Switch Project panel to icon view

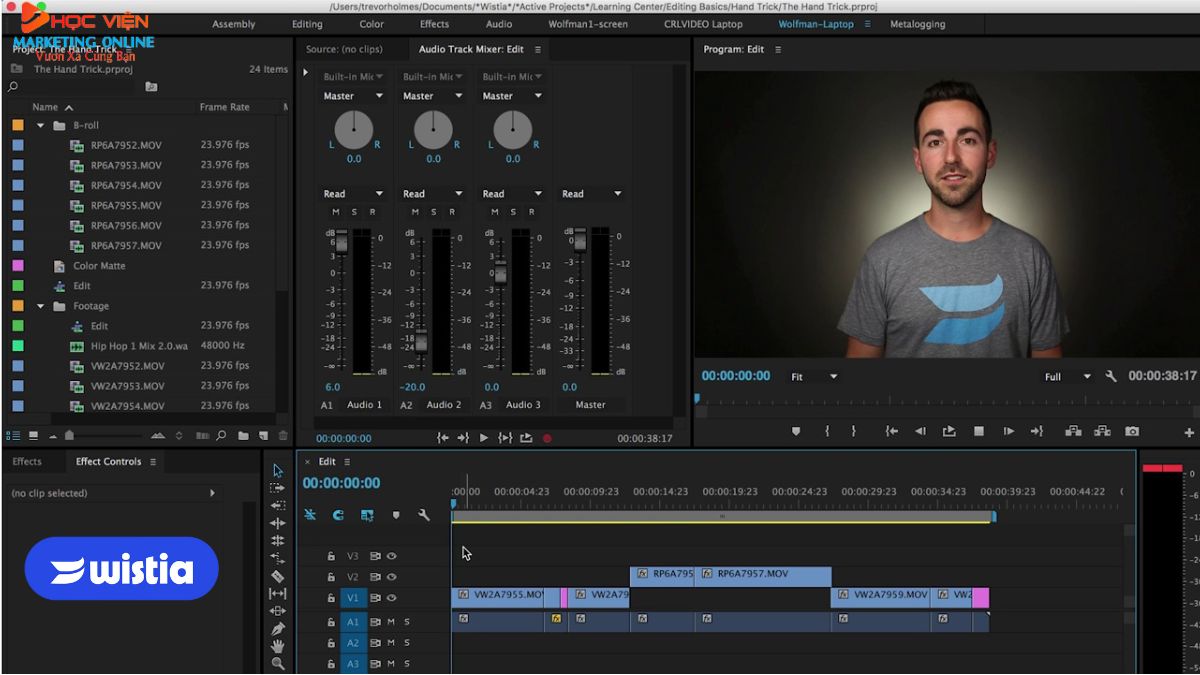[33, 436]
